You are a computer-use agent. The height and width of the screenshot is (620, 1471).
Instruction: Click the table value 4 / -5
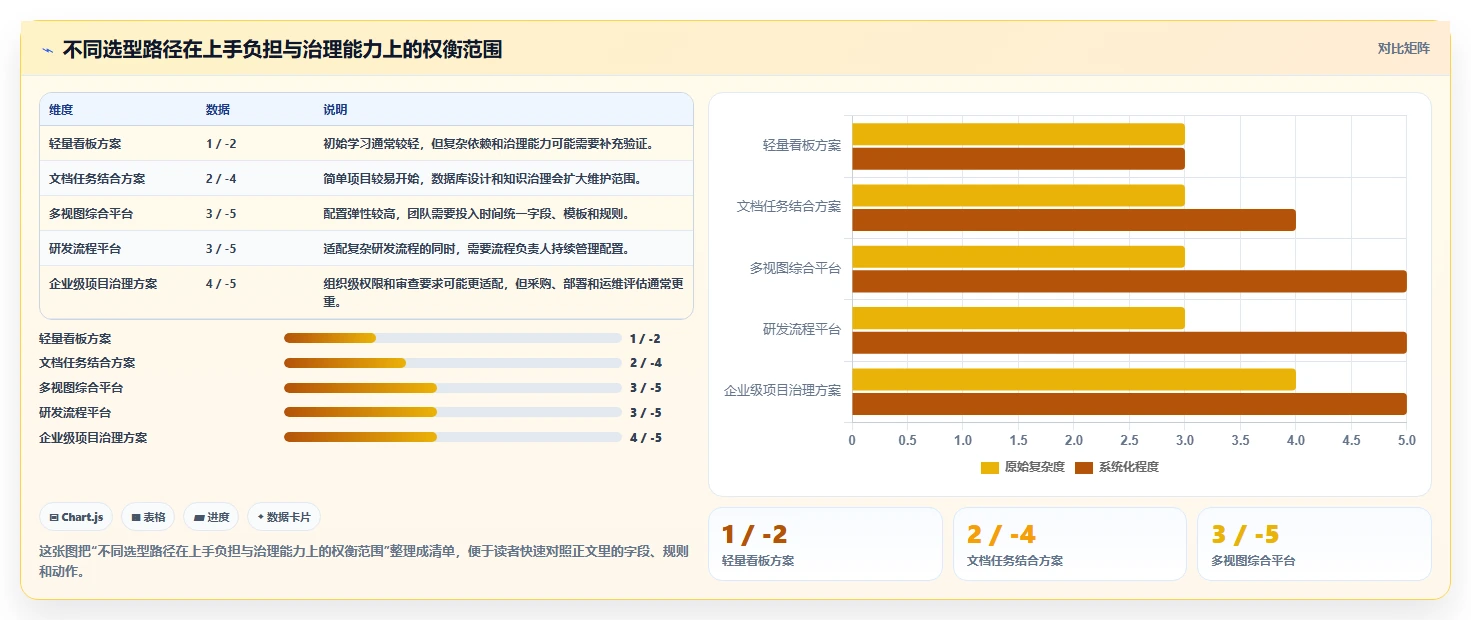point(221,284)
